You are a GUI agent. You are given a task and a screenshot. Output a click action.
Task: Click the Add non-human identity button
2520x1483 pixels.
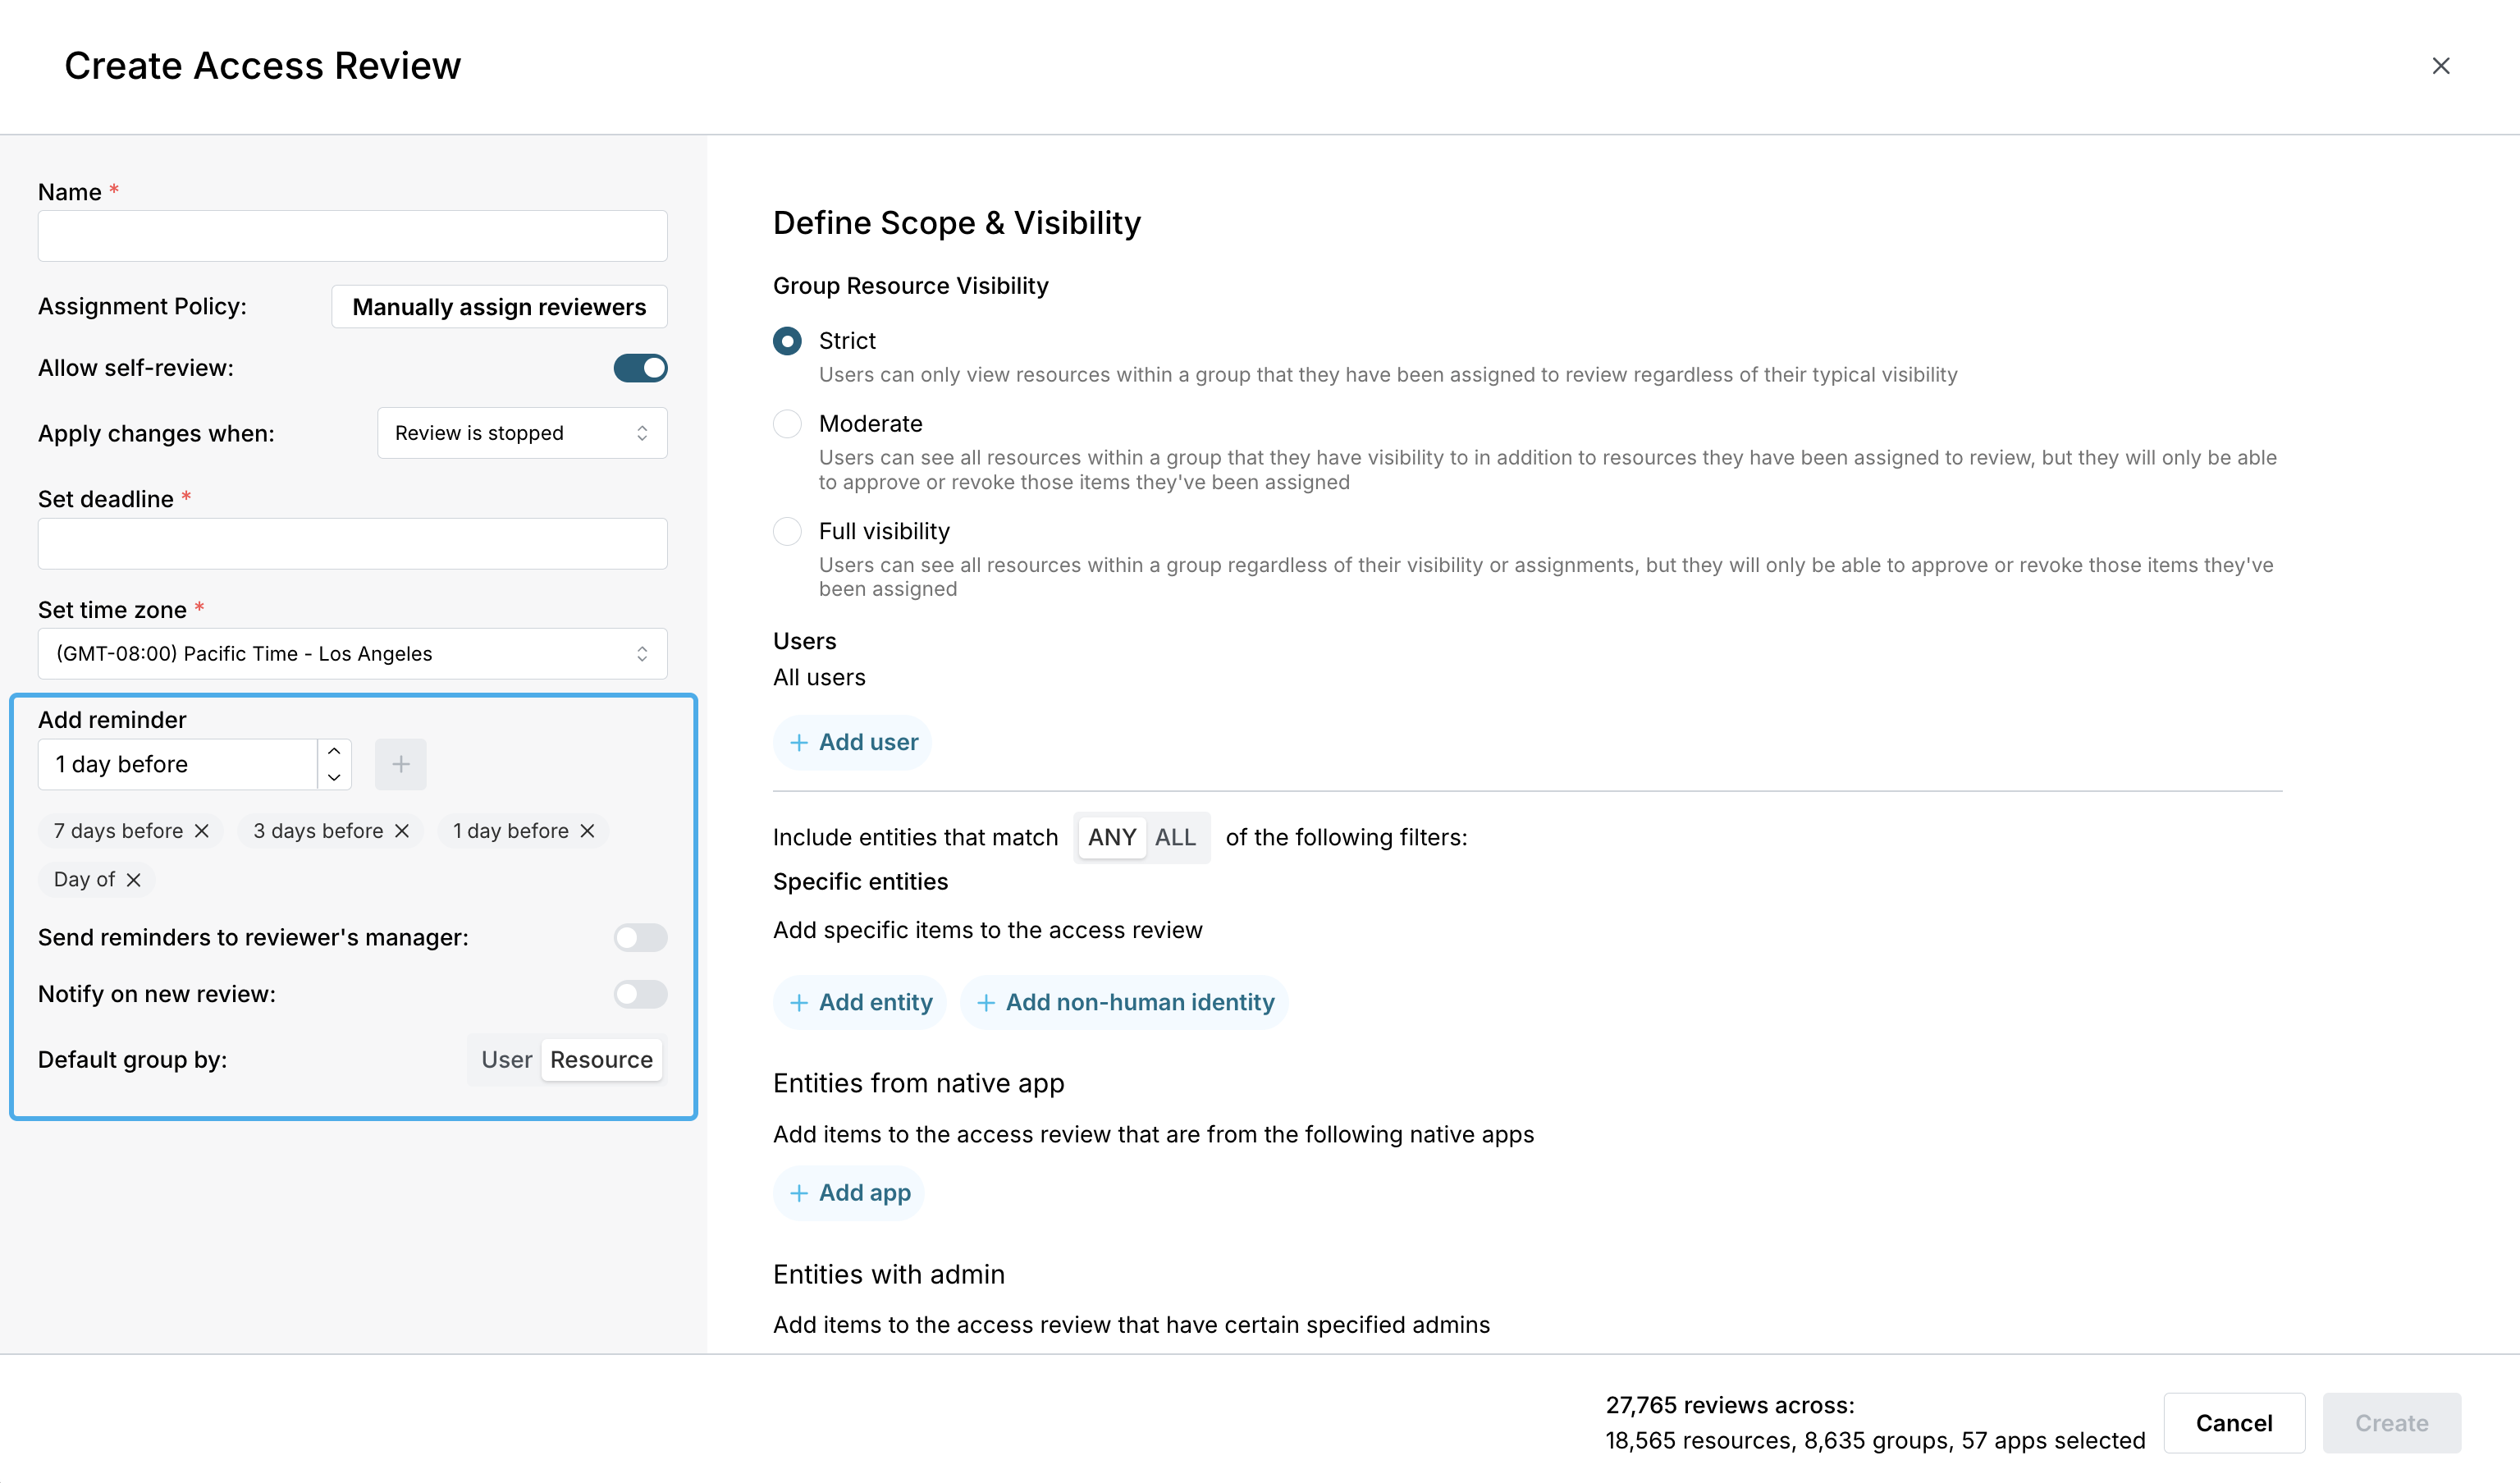(1124, 1003)
